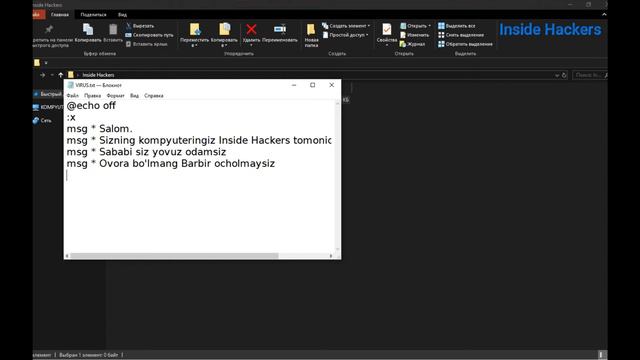The image size is (640, 360).
Task: Open the recent locations dropdown arrow
Action: pos(52,75)
